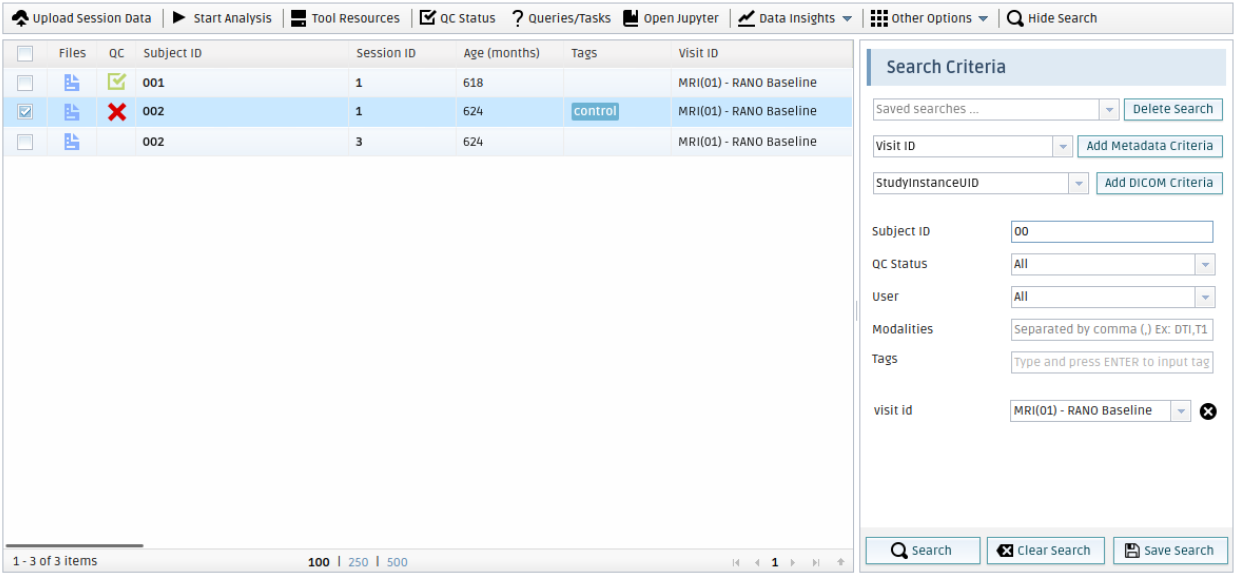Viewport: 1235px width, 573px height.
Task: Click the Save Search button
Action: click(1169, 550)
